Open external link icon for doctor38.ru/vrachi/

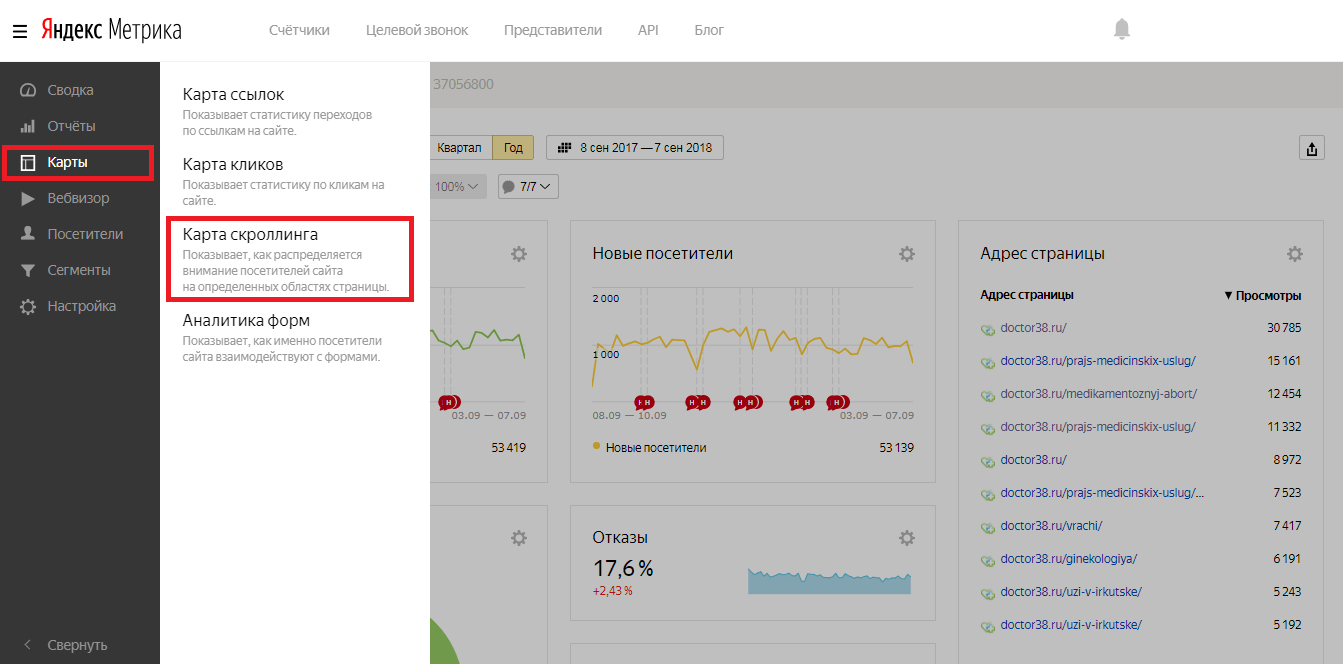pos(988,526)
